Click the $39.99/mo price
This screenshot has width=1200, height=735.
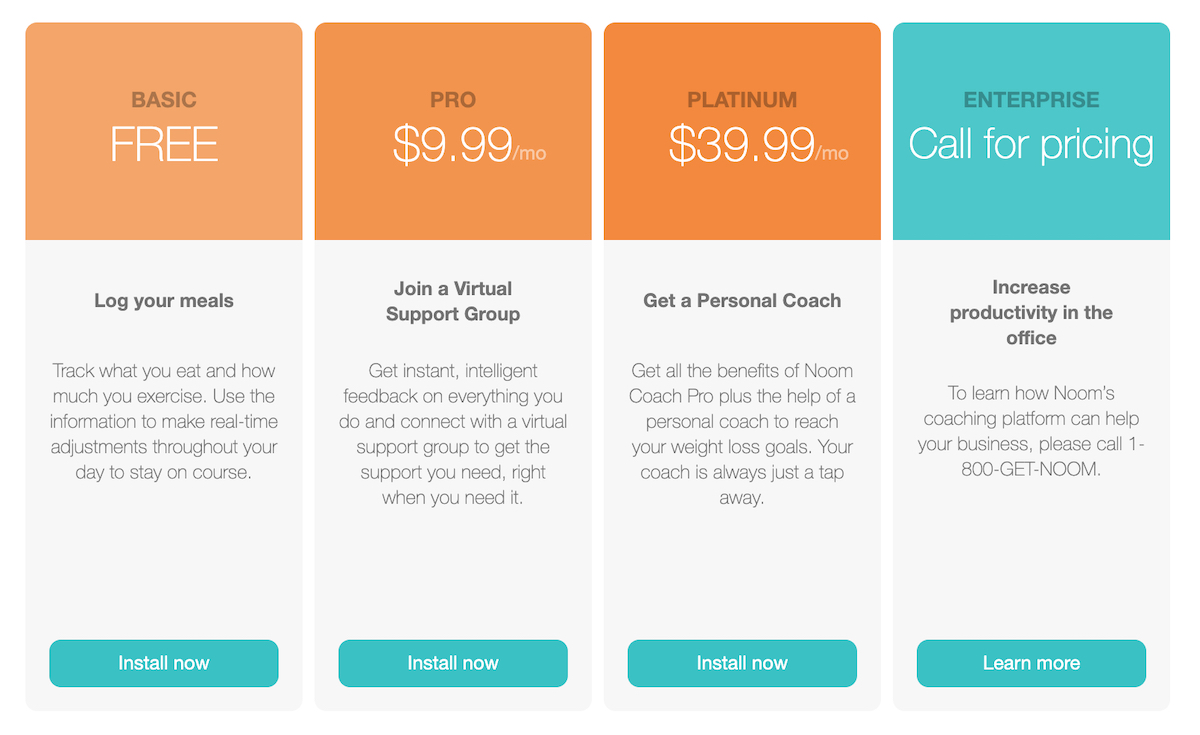(x=758, y=146)
